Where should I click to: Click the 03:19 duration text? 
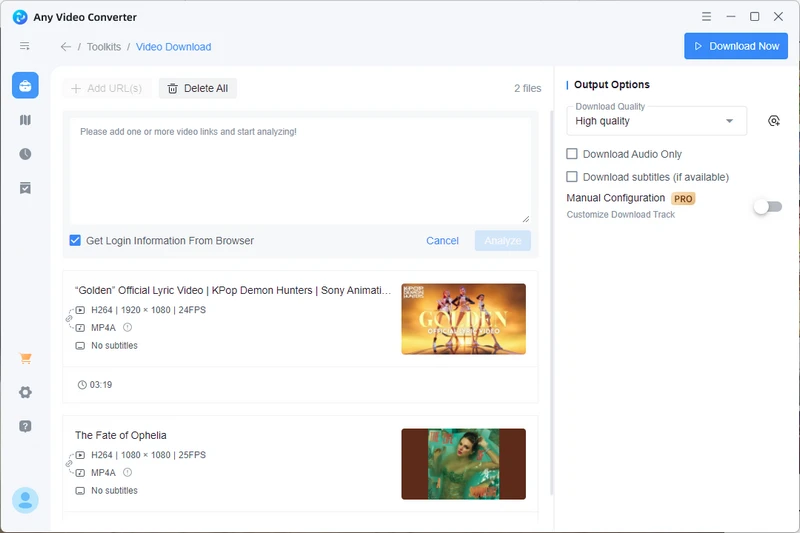[101, 385]
